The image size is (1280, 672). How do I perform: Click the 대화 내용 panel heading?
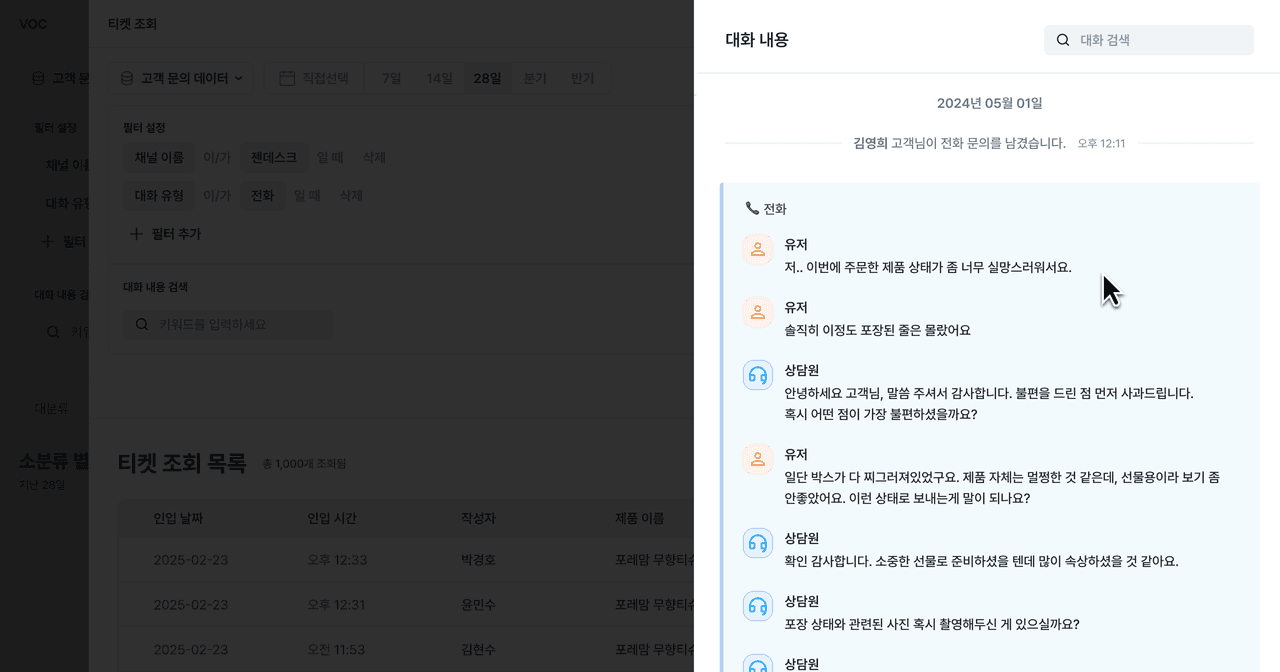(757, 40)
